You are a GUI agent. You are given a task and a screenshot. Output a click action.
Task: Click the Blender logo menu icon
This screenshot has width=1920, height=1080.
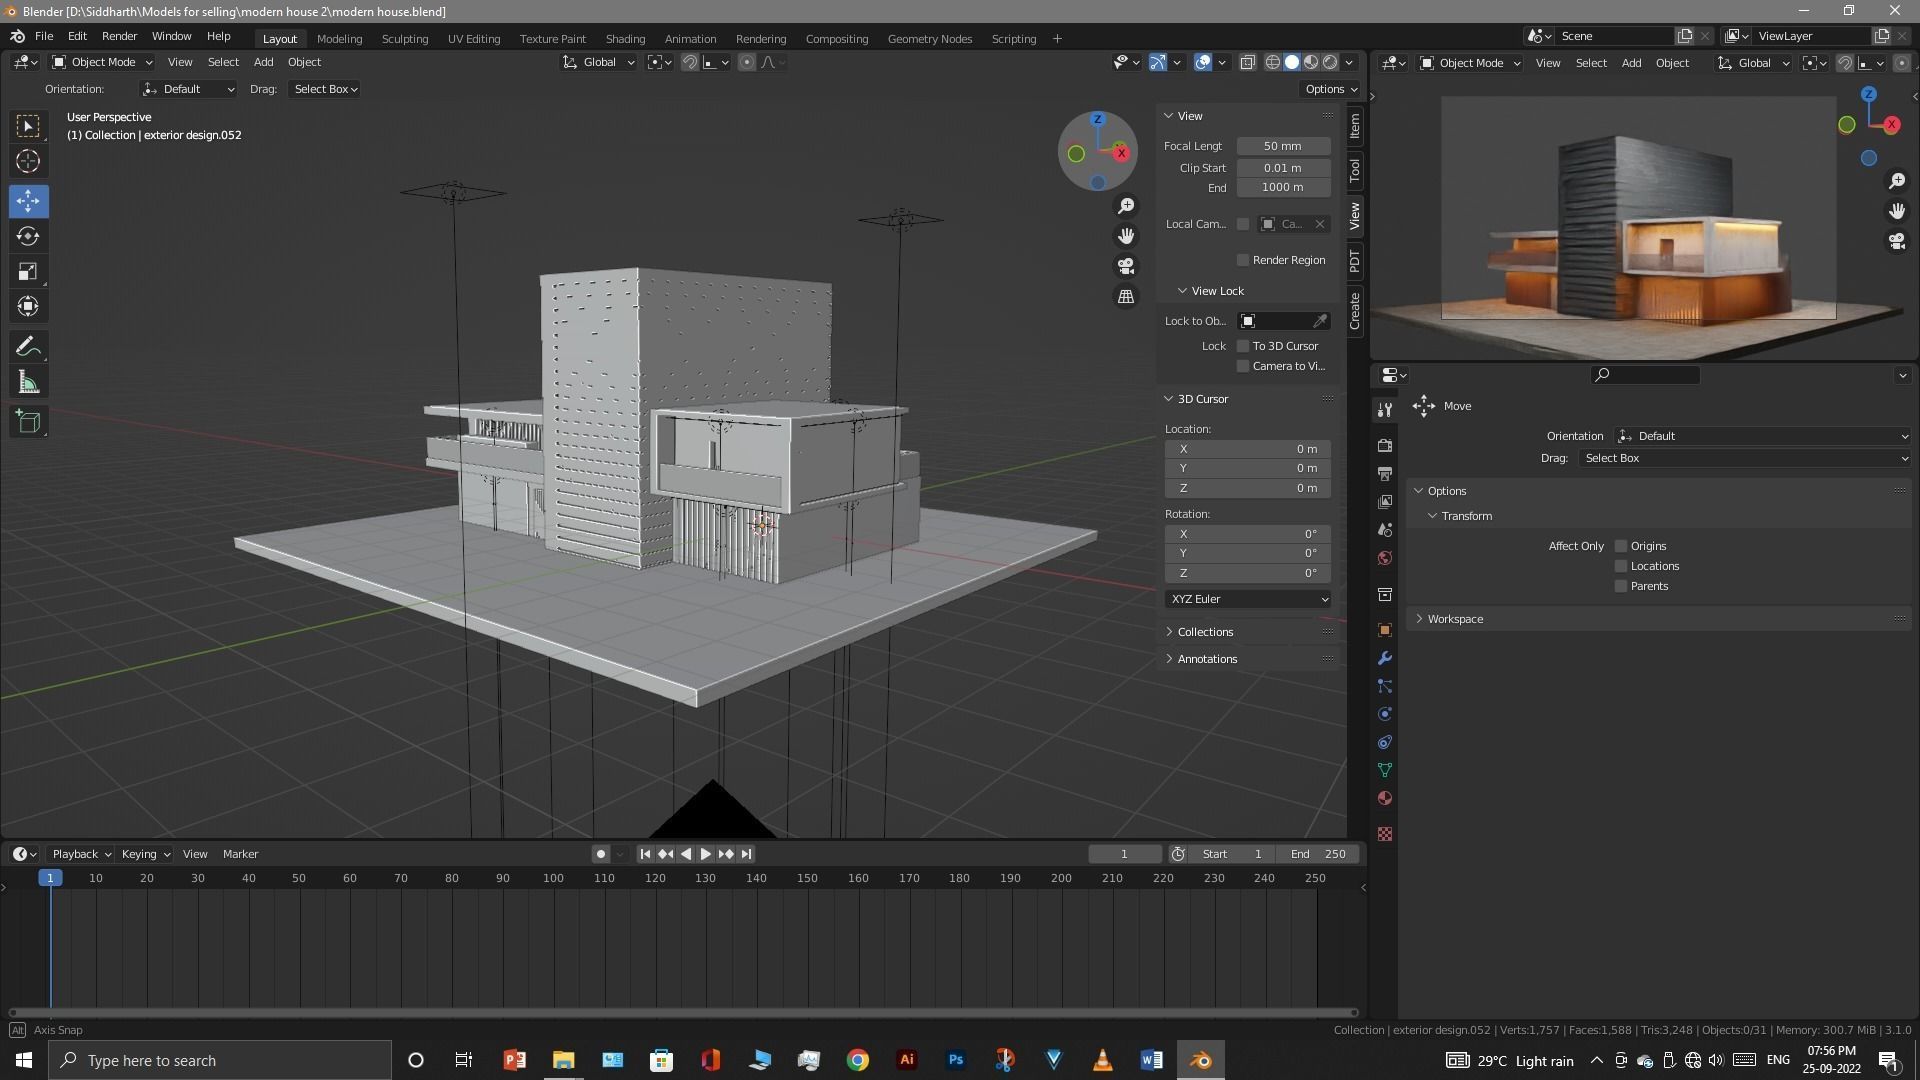17,36
